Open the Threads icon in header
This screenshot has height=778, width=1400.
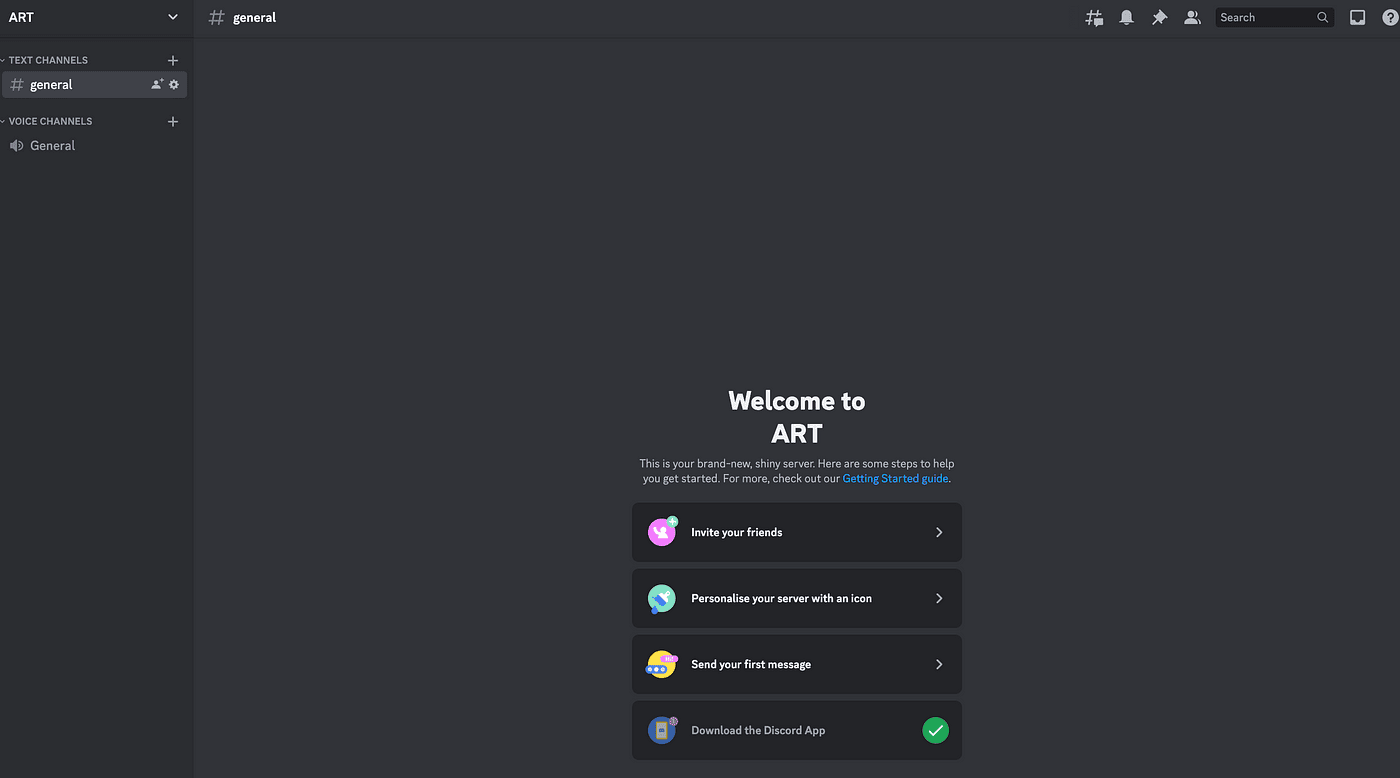(x=1094, y=17)
